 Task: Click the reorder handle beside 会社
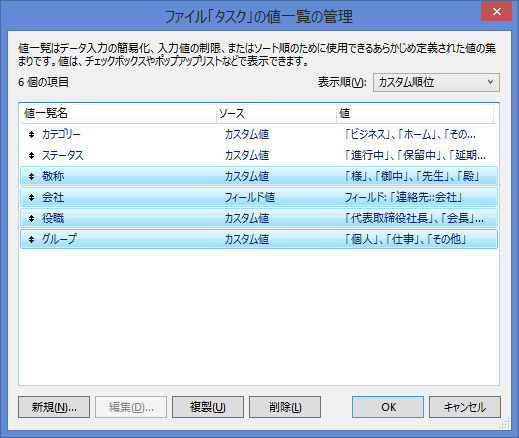point(31,197)
